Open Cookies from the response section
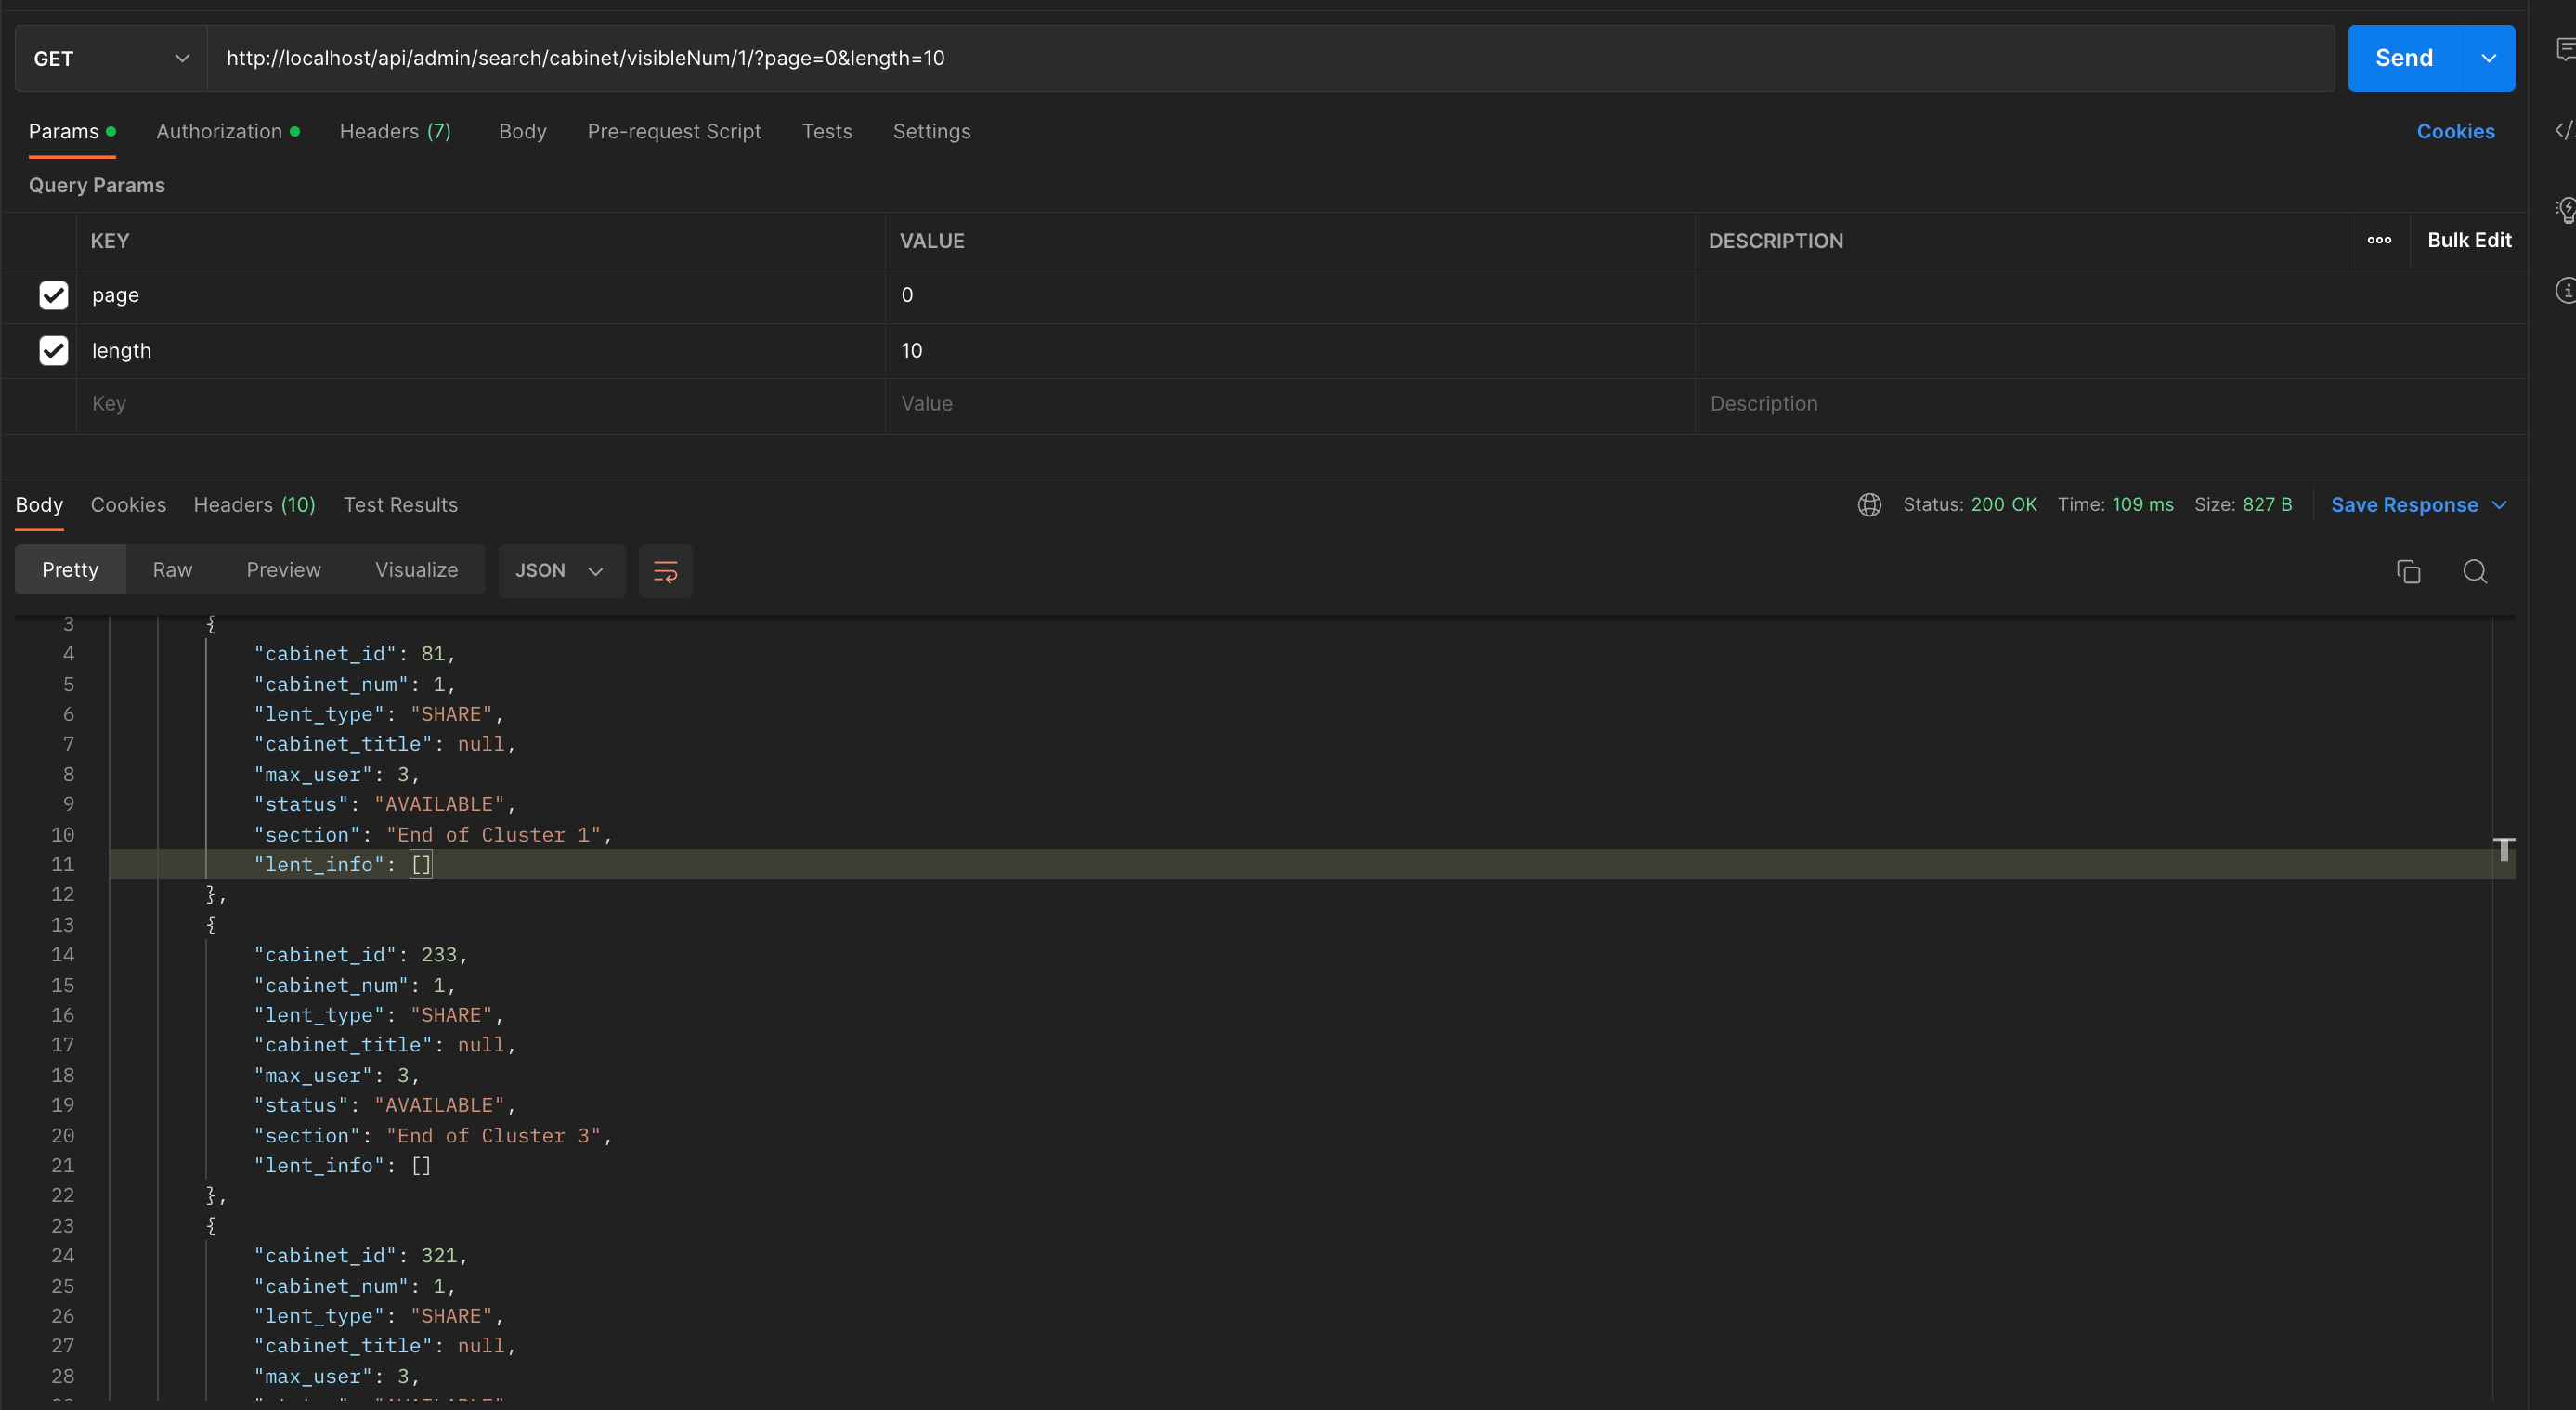This screenshot has height=1410, width=2576. click(x=128, y=505)
